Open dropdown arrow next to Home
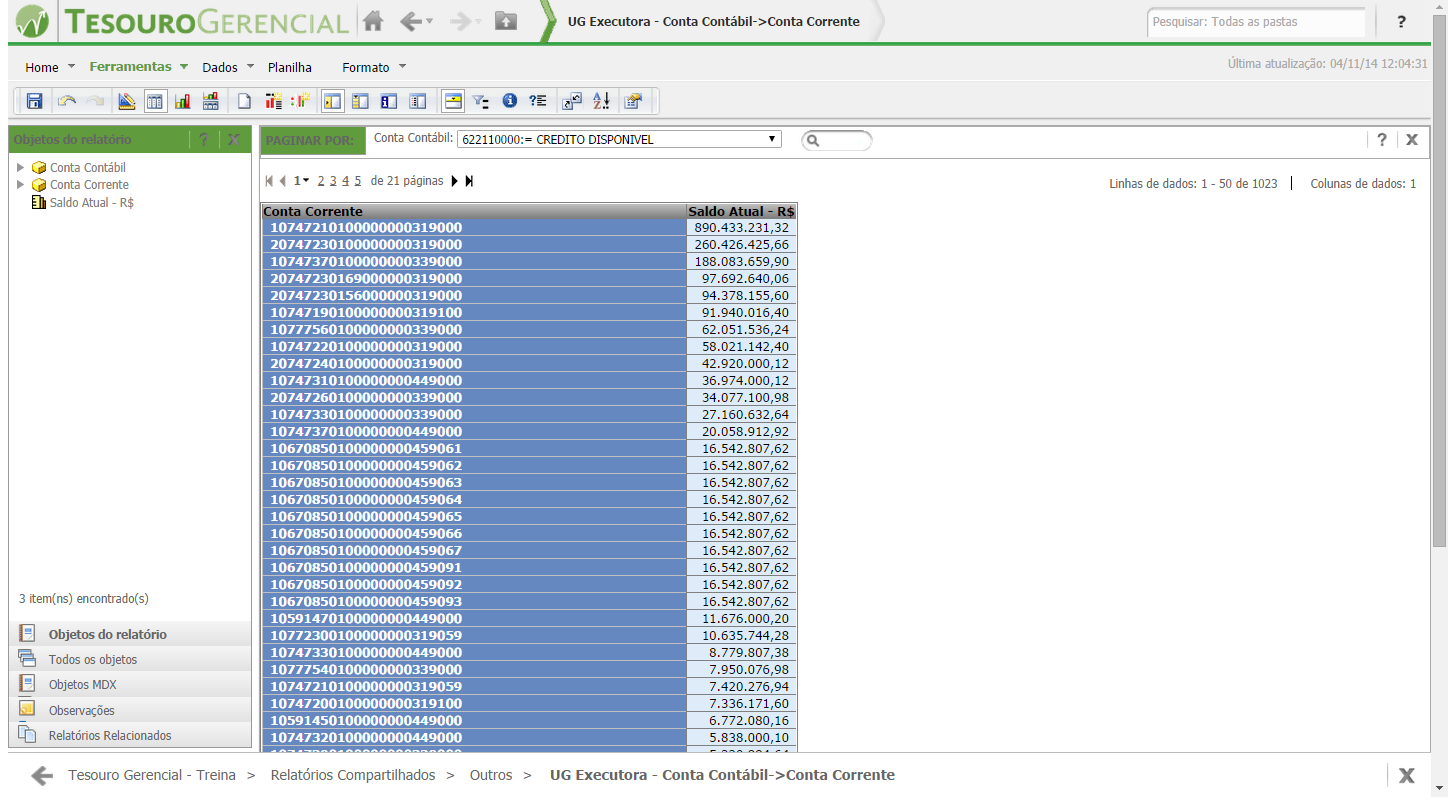The height and width of the screenshot is (804, 1455). tap(71, 67)
